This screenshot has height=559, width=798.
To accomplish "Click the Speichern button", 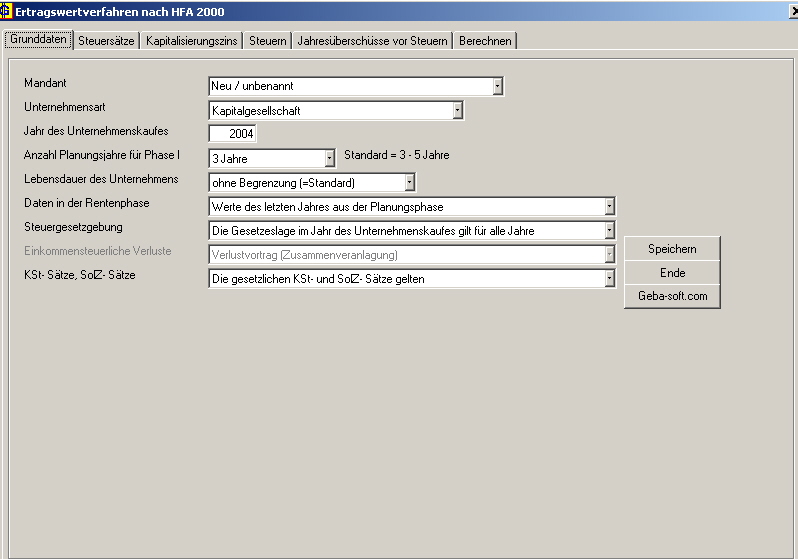I will click(672, 249).
